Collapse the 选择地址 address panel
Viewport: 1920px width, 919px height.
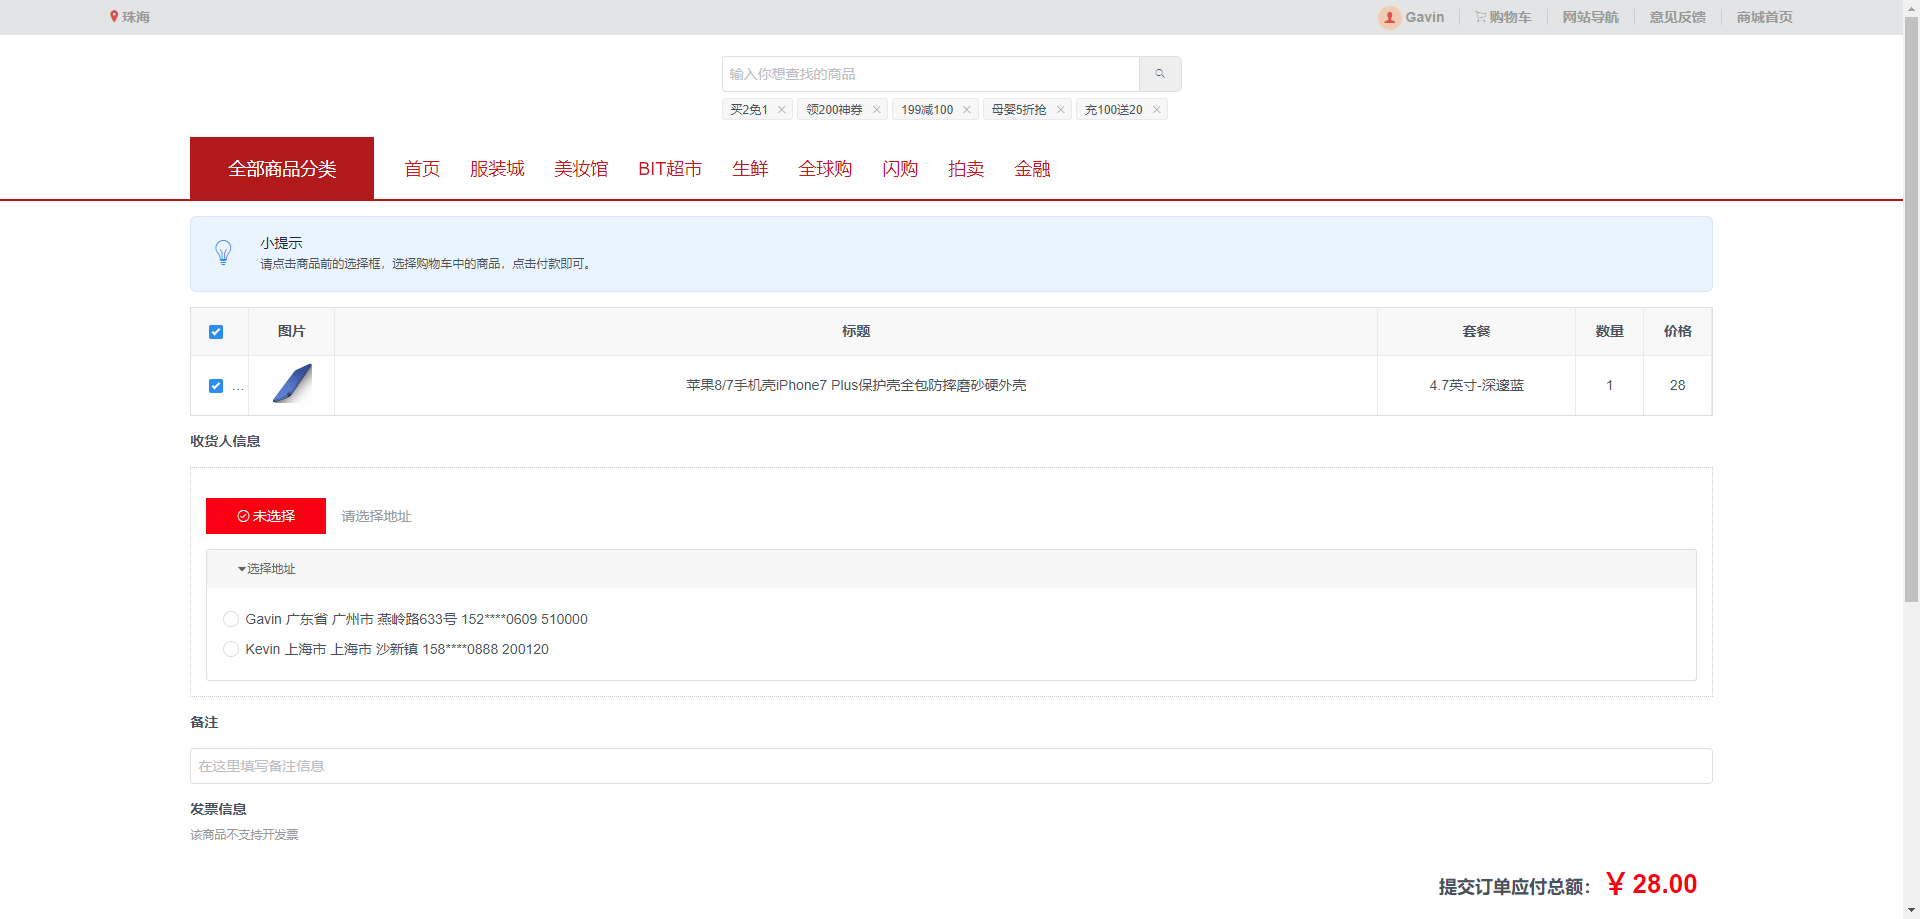pyautogui.click(x=267, y=569)
